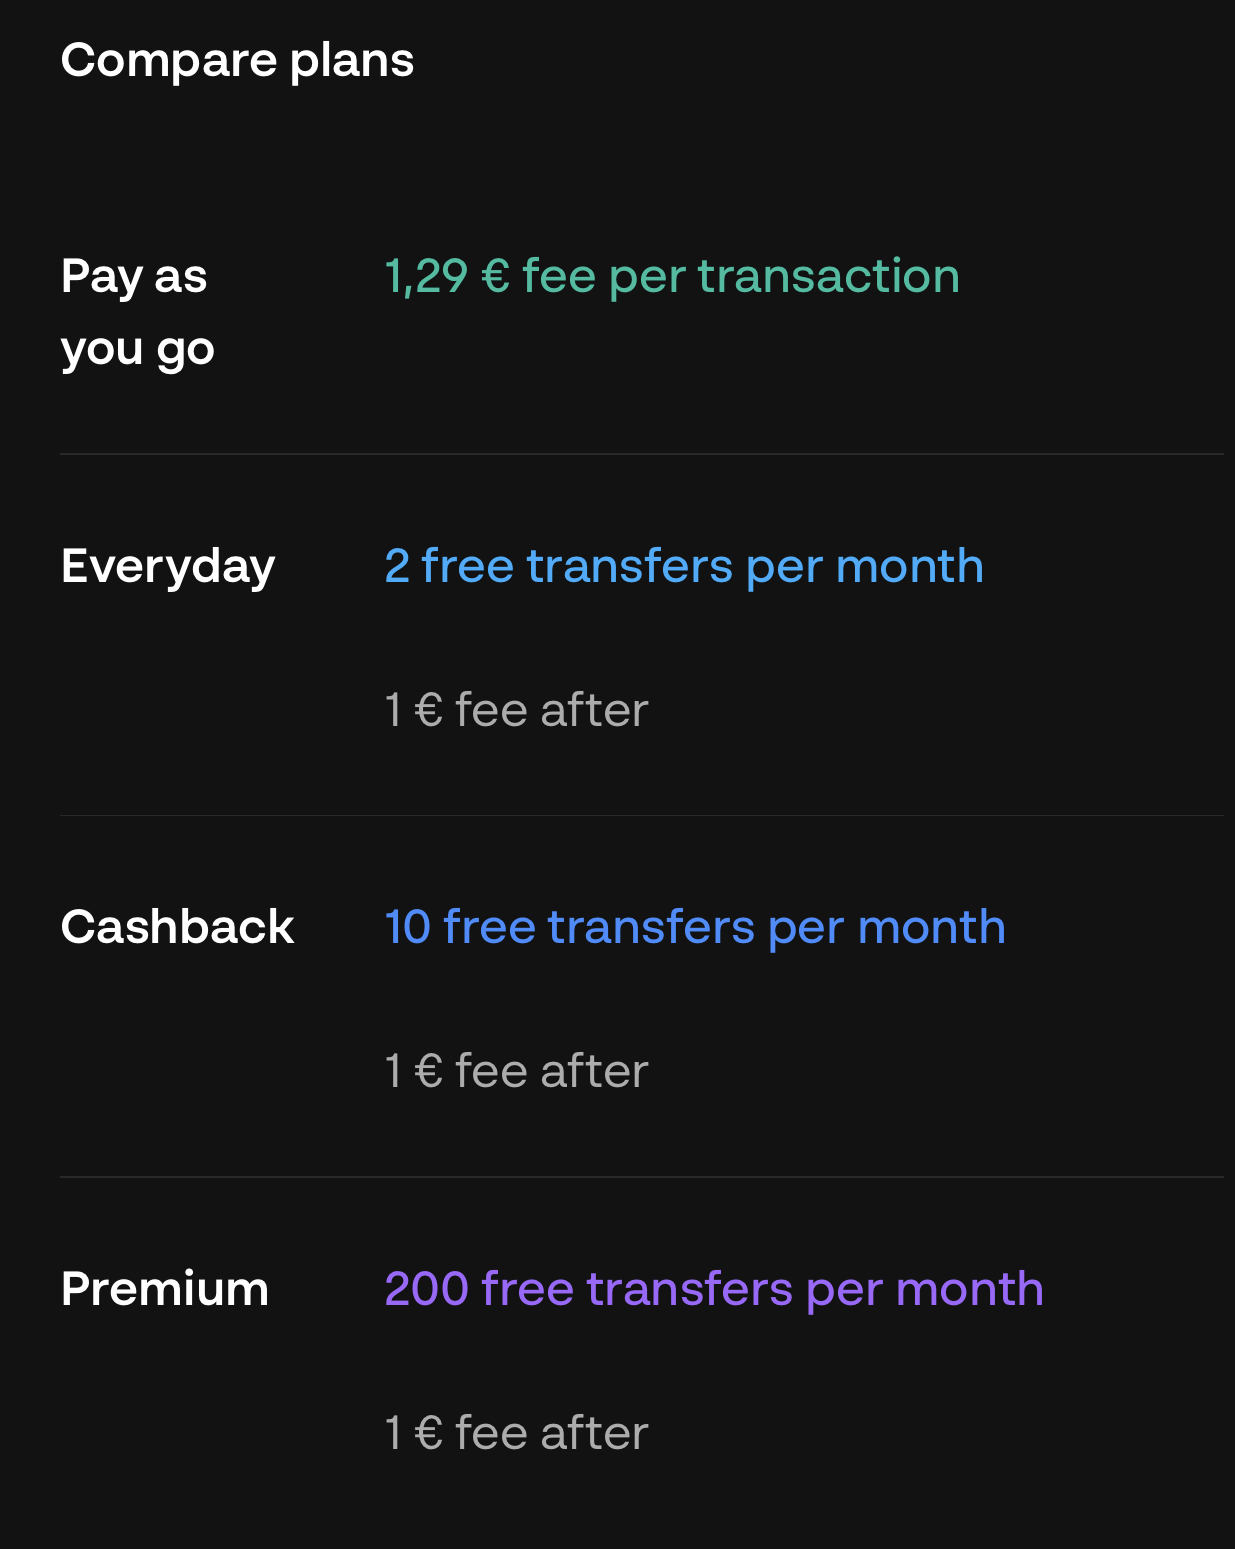
Task: Tap 1 € fee after under Premium
Action: (517, 1433)
